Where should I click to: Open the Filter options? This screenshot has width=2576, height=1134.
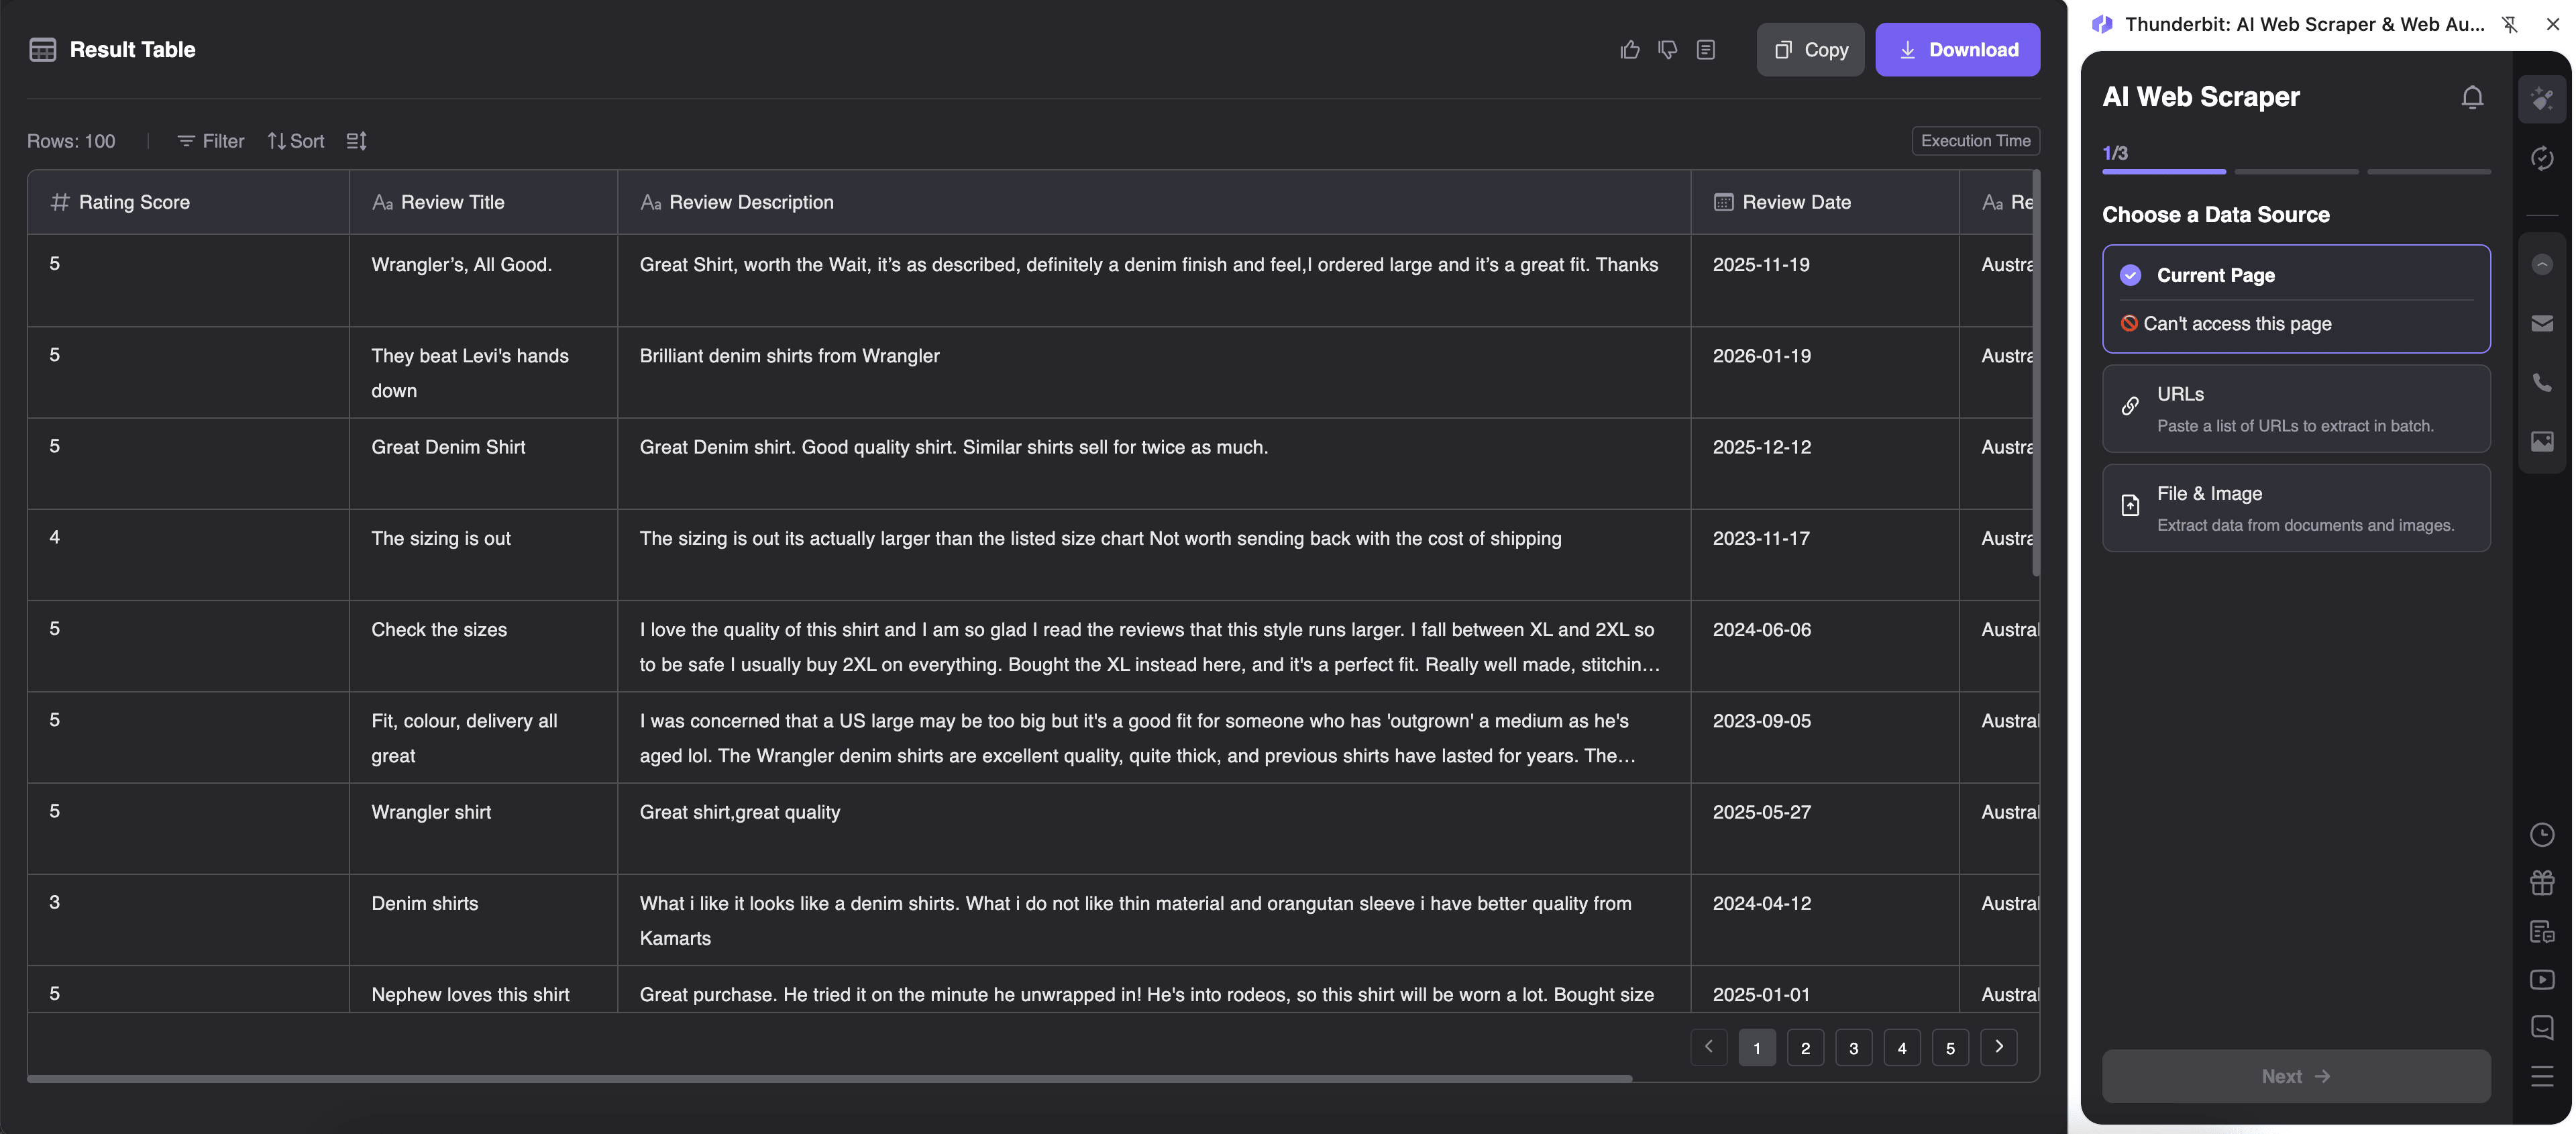(x=210, y=141)
